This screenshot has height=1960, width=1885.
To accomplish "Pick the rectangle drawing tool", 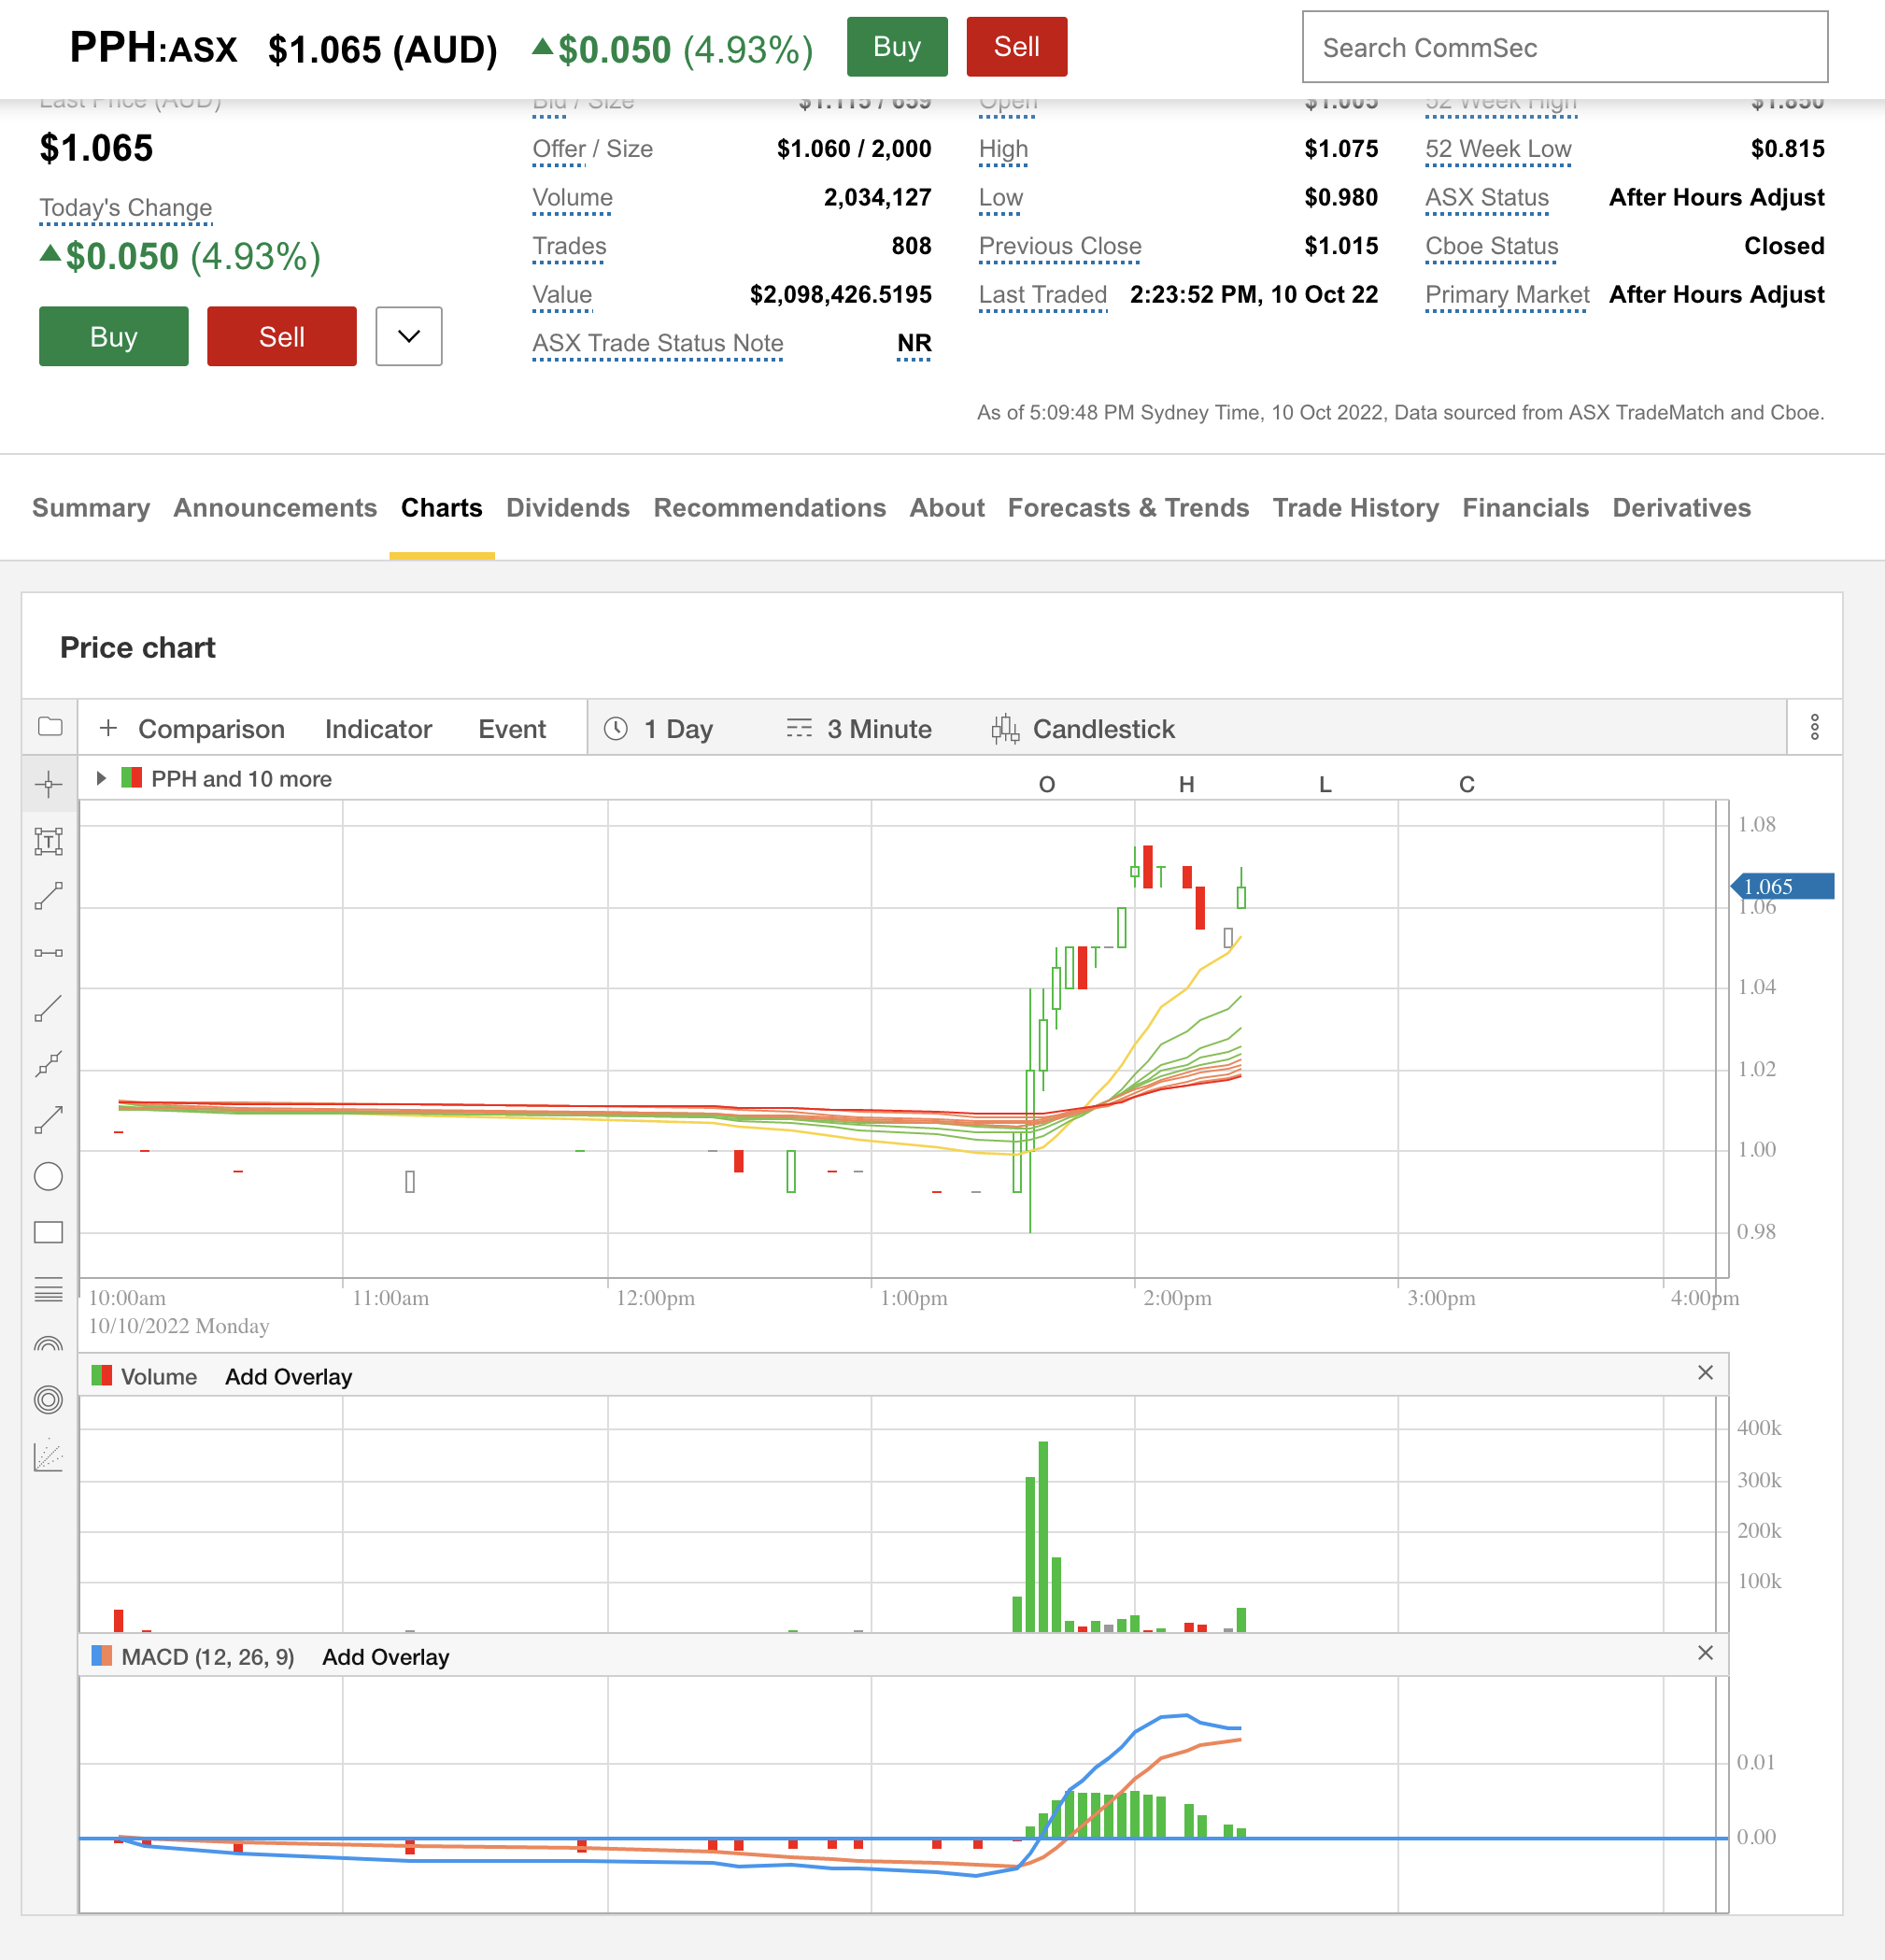I will point(48,1233).
